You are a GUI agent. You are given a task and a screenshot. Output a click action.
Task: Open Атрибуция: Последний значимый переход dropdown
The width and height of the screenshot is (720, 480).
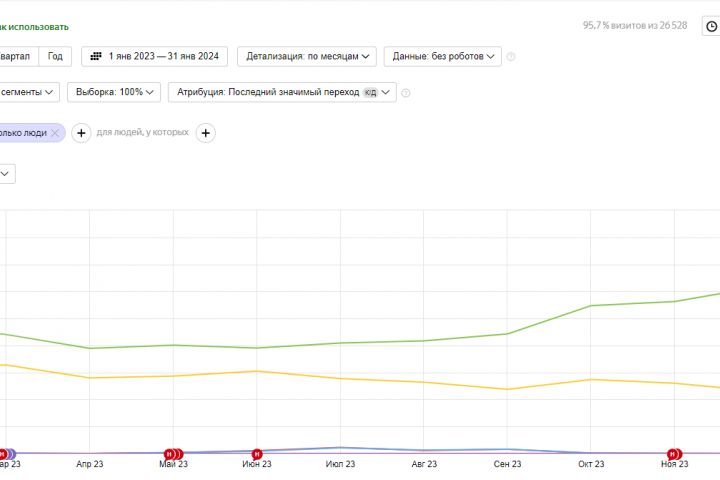282,92
